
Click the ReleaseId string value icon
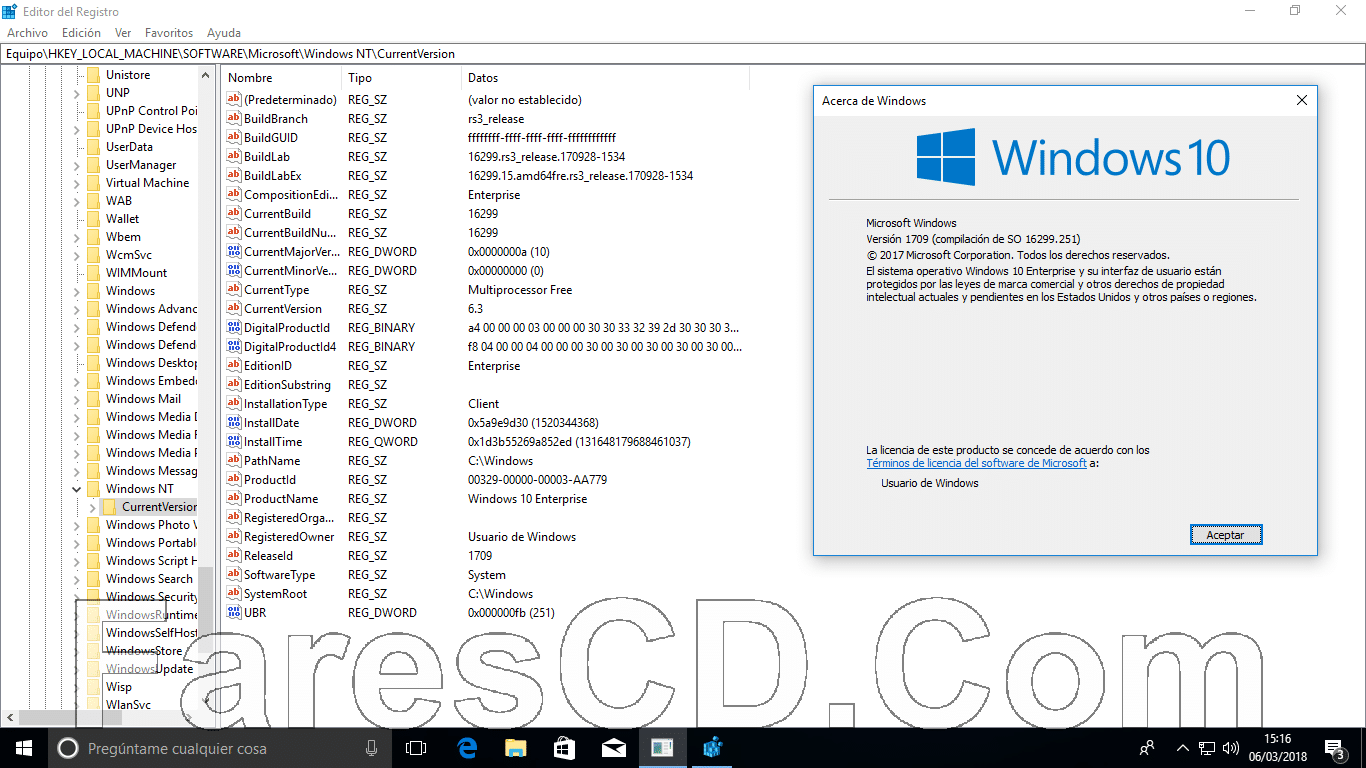coord(234,555)
